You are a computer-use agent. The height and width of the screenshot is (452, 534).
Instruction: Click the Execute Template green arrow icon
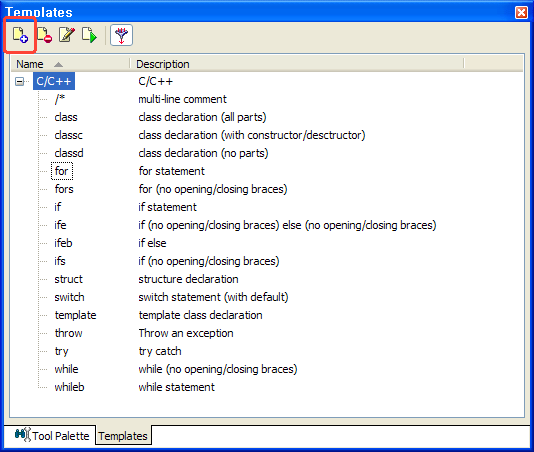(89, 35)
